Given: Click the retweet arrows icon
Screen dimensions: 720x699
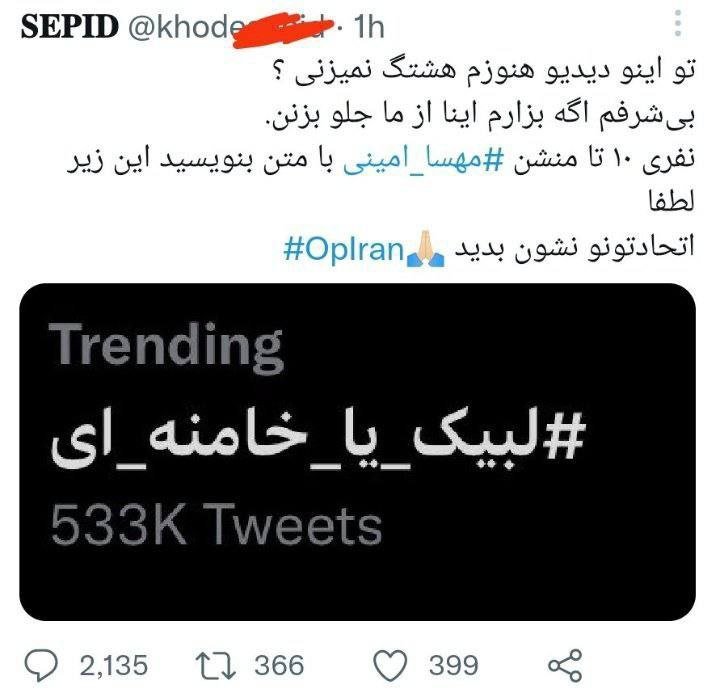Looking at the screenshot, I should [216, 664].
